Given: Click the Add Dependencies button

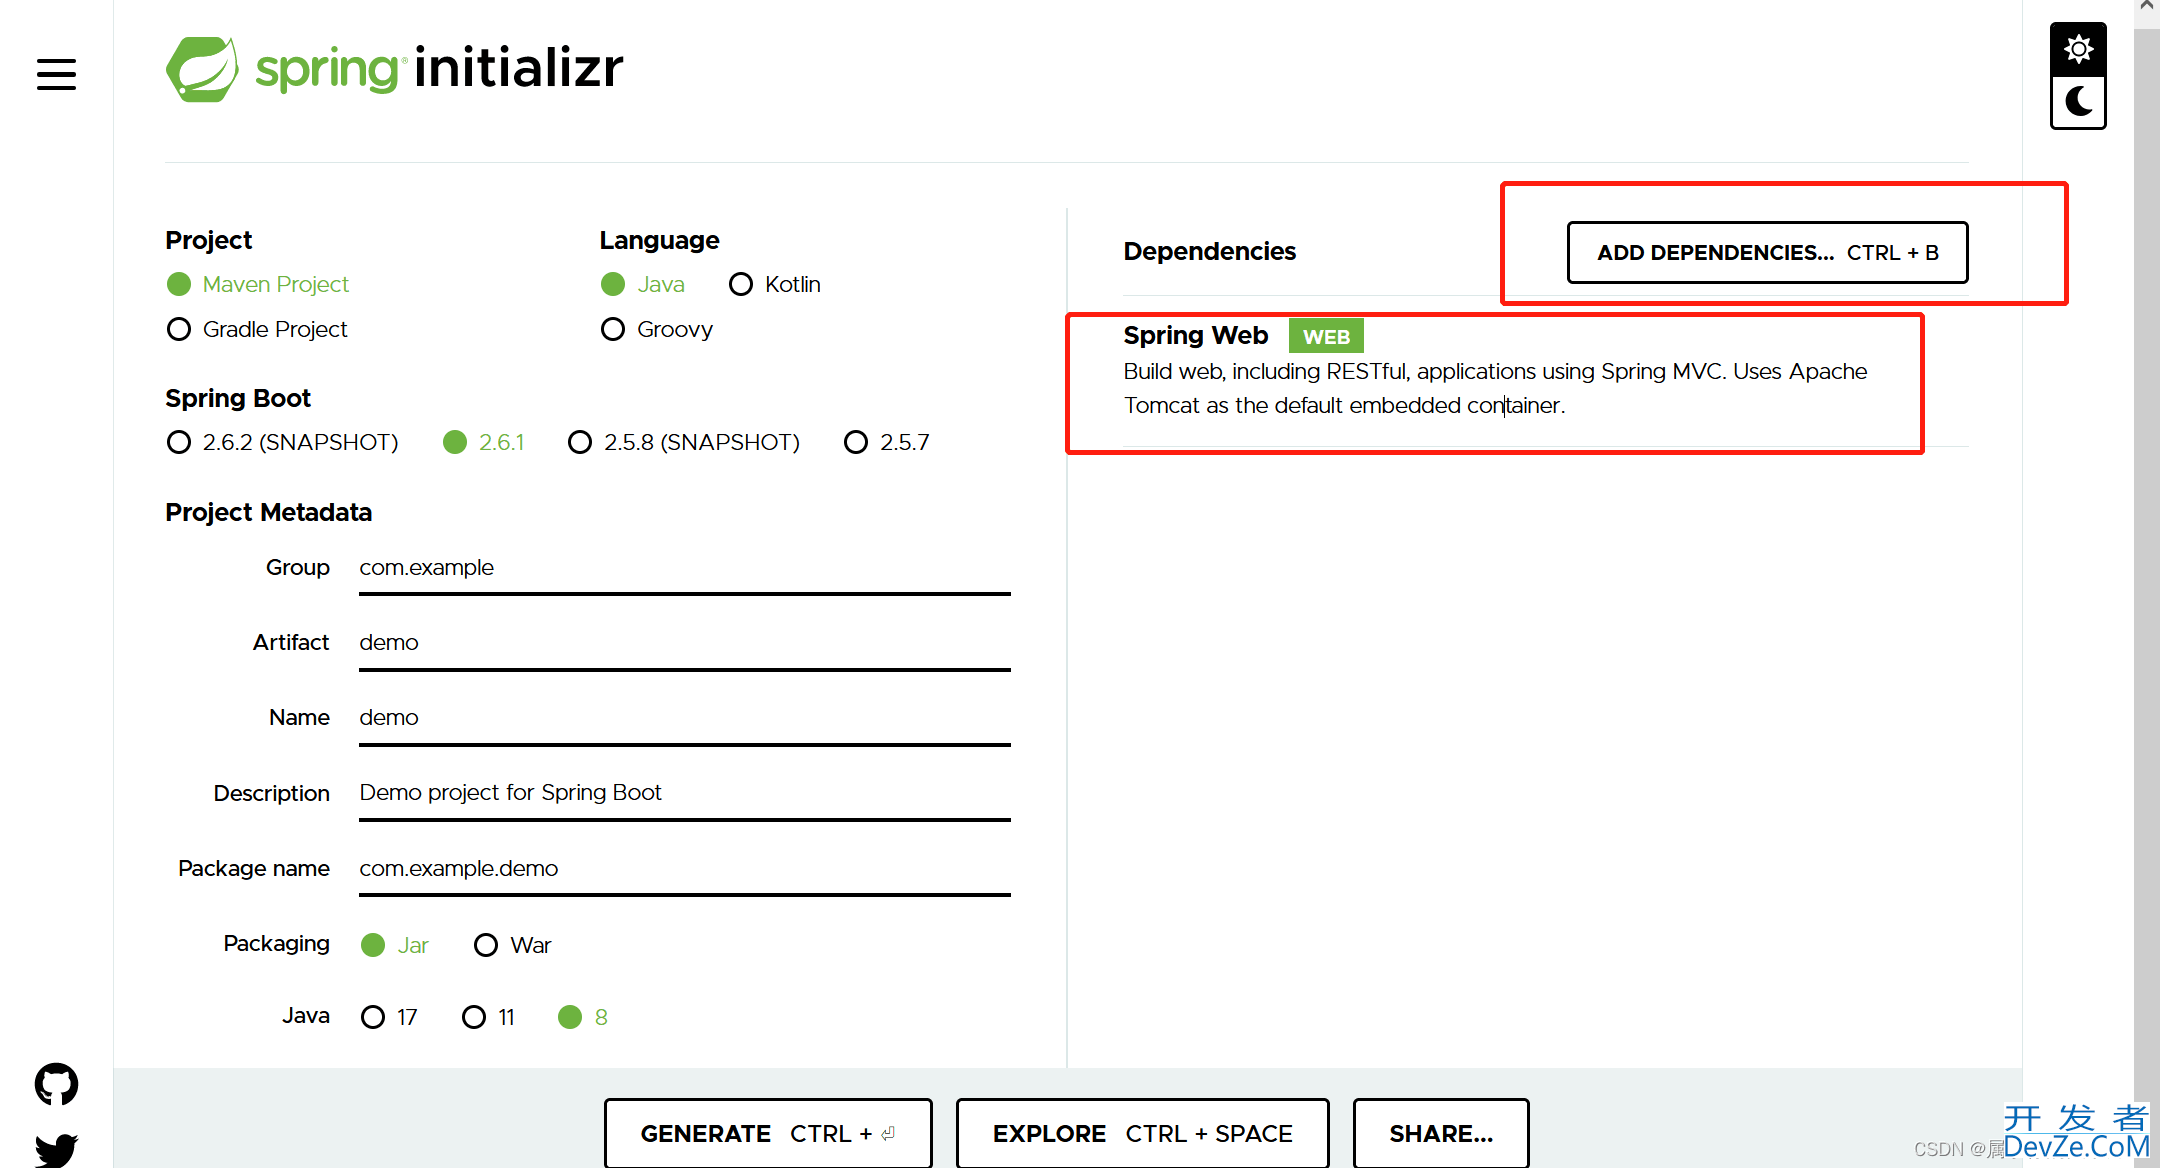Looking at the screenshot, I should [1767, 252].
